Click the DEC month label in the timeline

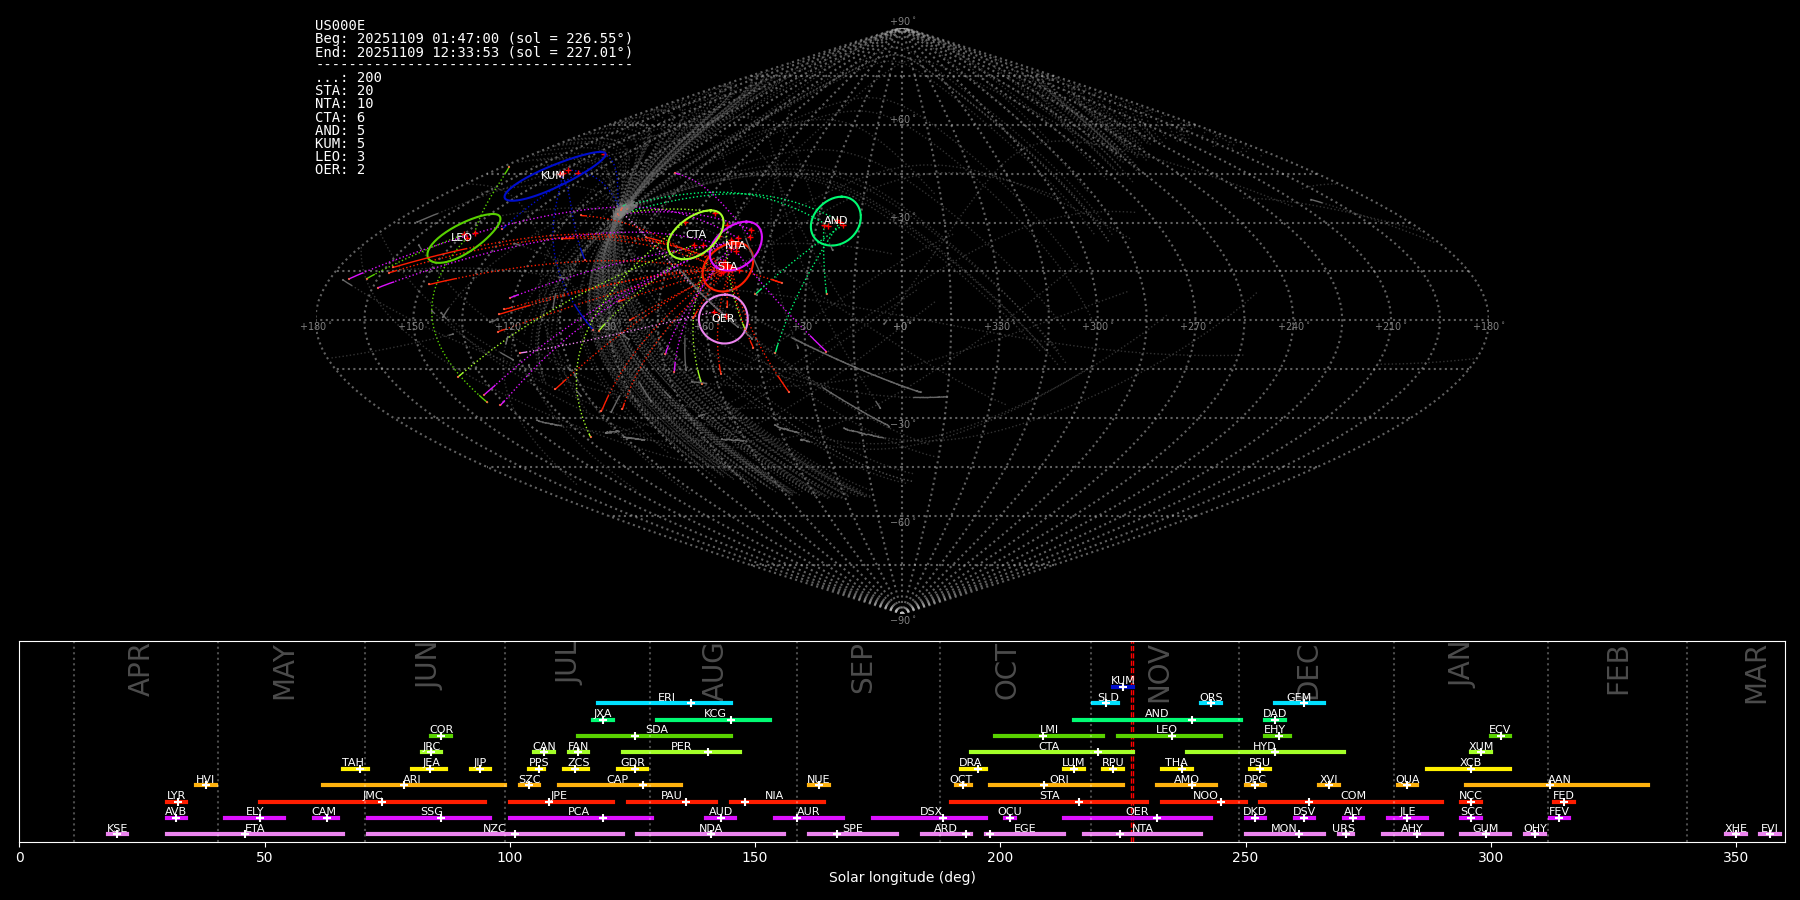click(x=1308, y=672)
